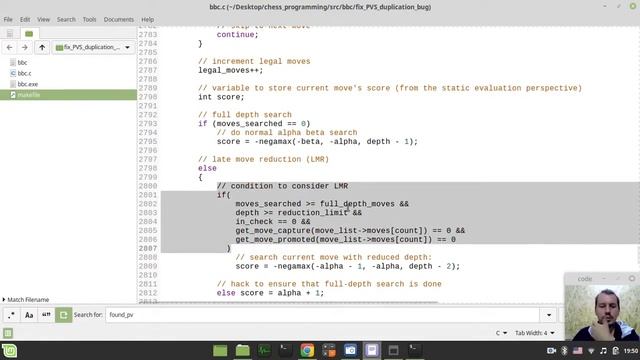The width and height of the screenshot is (640, 360).
Task: Toggle regular expression search
Action: [x=11, y=315]
